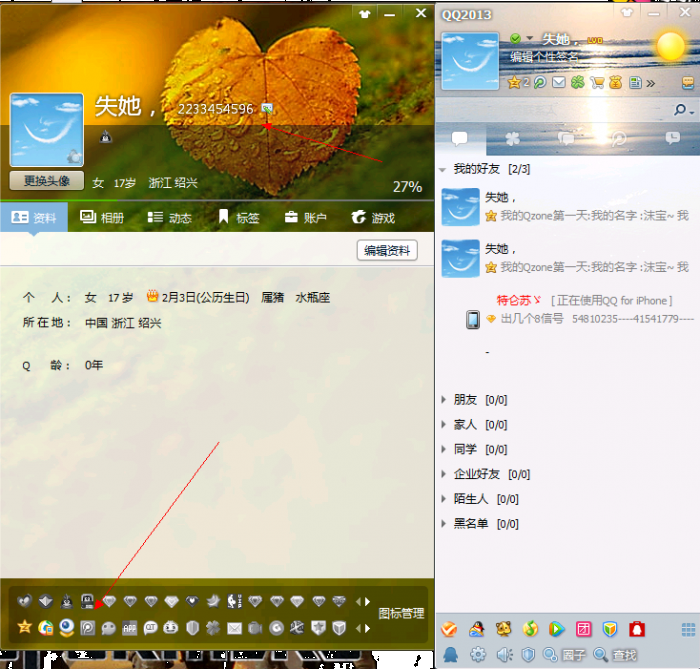Launch the red QQ shopping bag icon

tap(637, 629)
